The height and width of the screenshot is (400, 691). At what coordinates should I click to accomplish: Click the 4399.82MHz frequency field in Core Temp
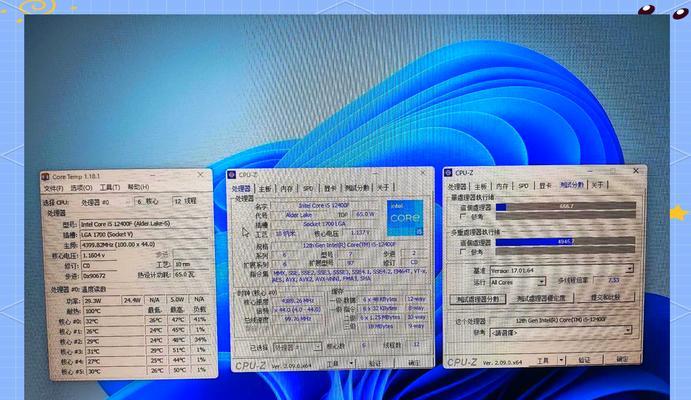coord(144,244)
